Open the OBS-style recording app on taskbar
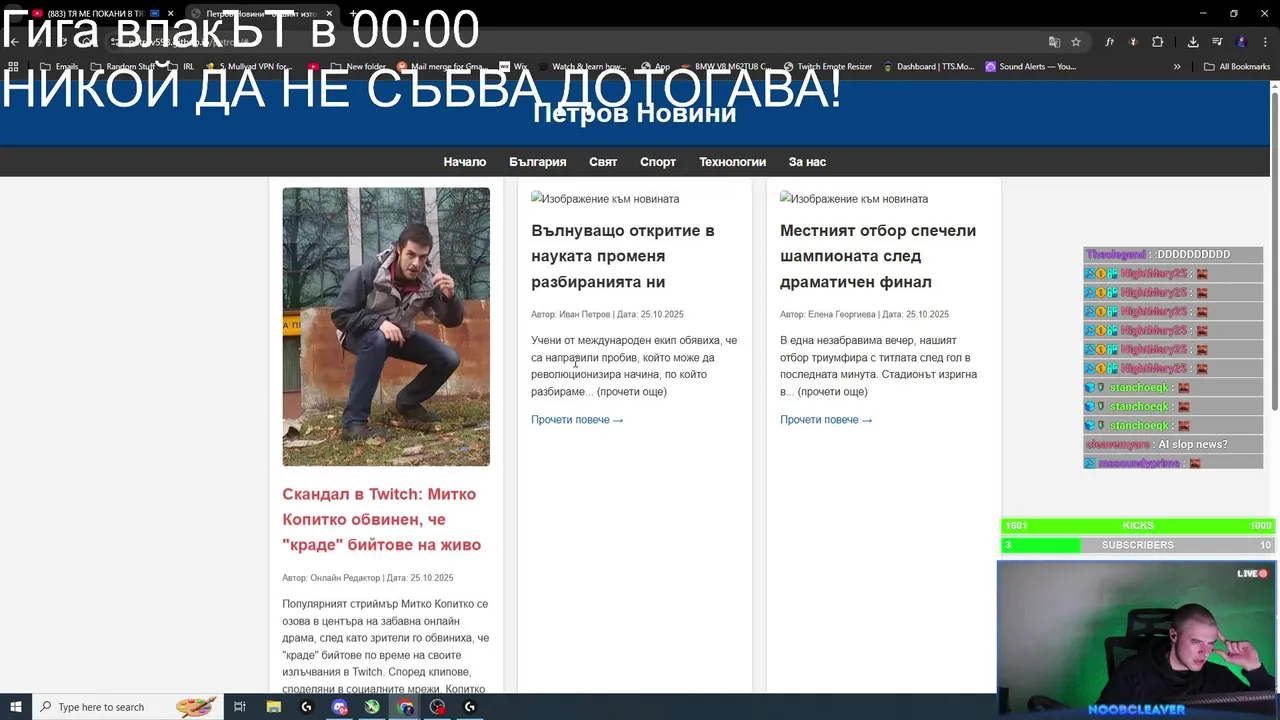The width and height of the screenshot is (1280, 720). coord(438,707)
